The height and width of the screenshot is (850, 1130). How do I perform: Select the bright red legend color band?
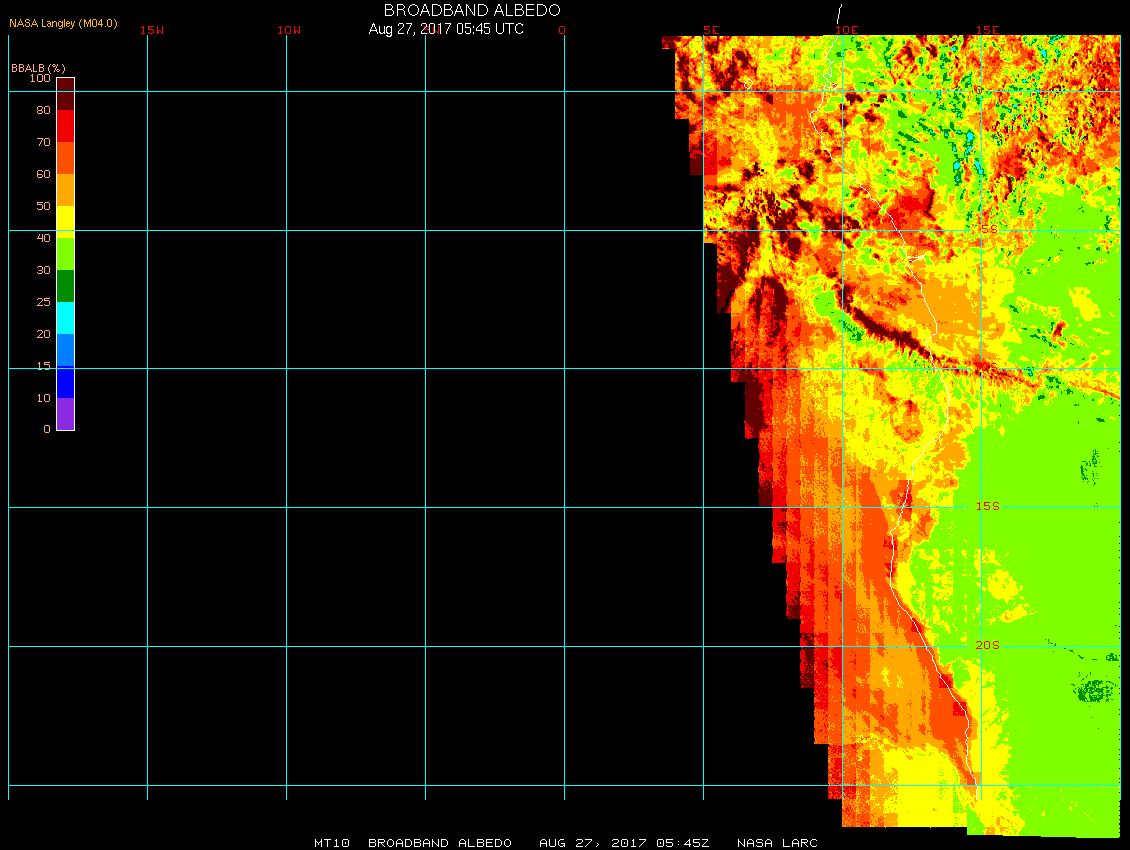point(65,126)
